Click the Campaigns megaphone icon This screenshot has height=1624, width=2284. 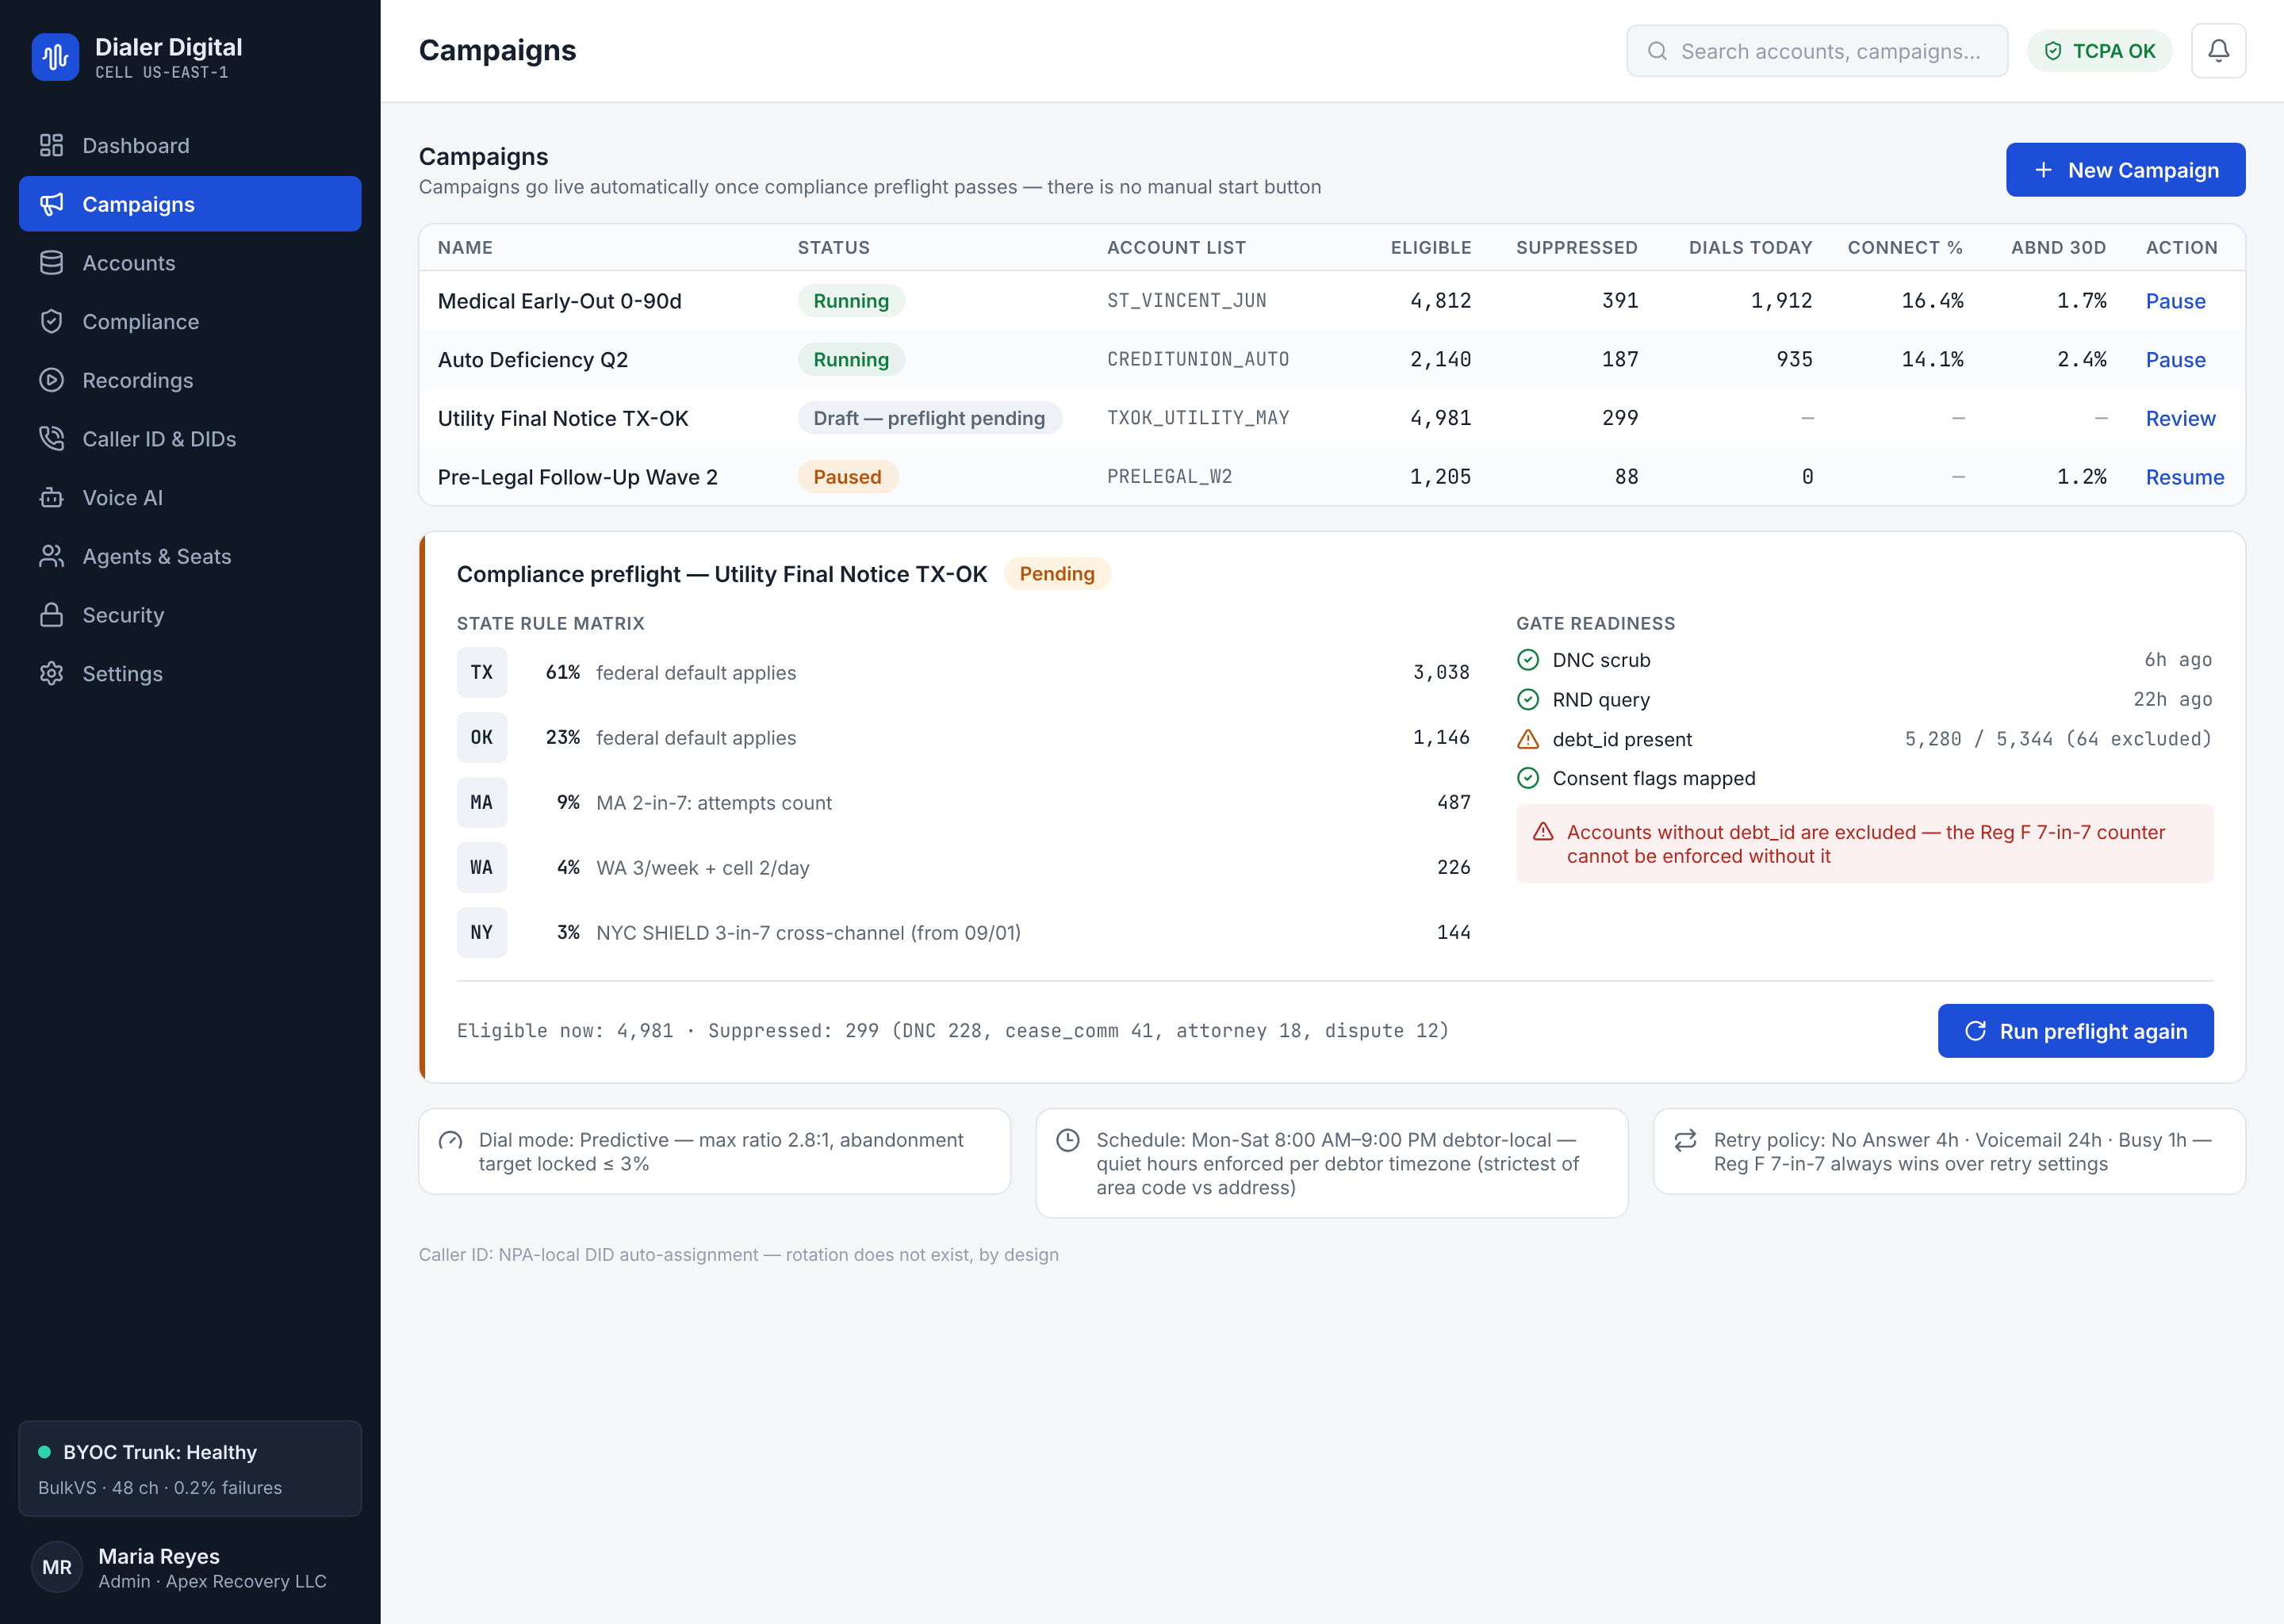point(51,204)
